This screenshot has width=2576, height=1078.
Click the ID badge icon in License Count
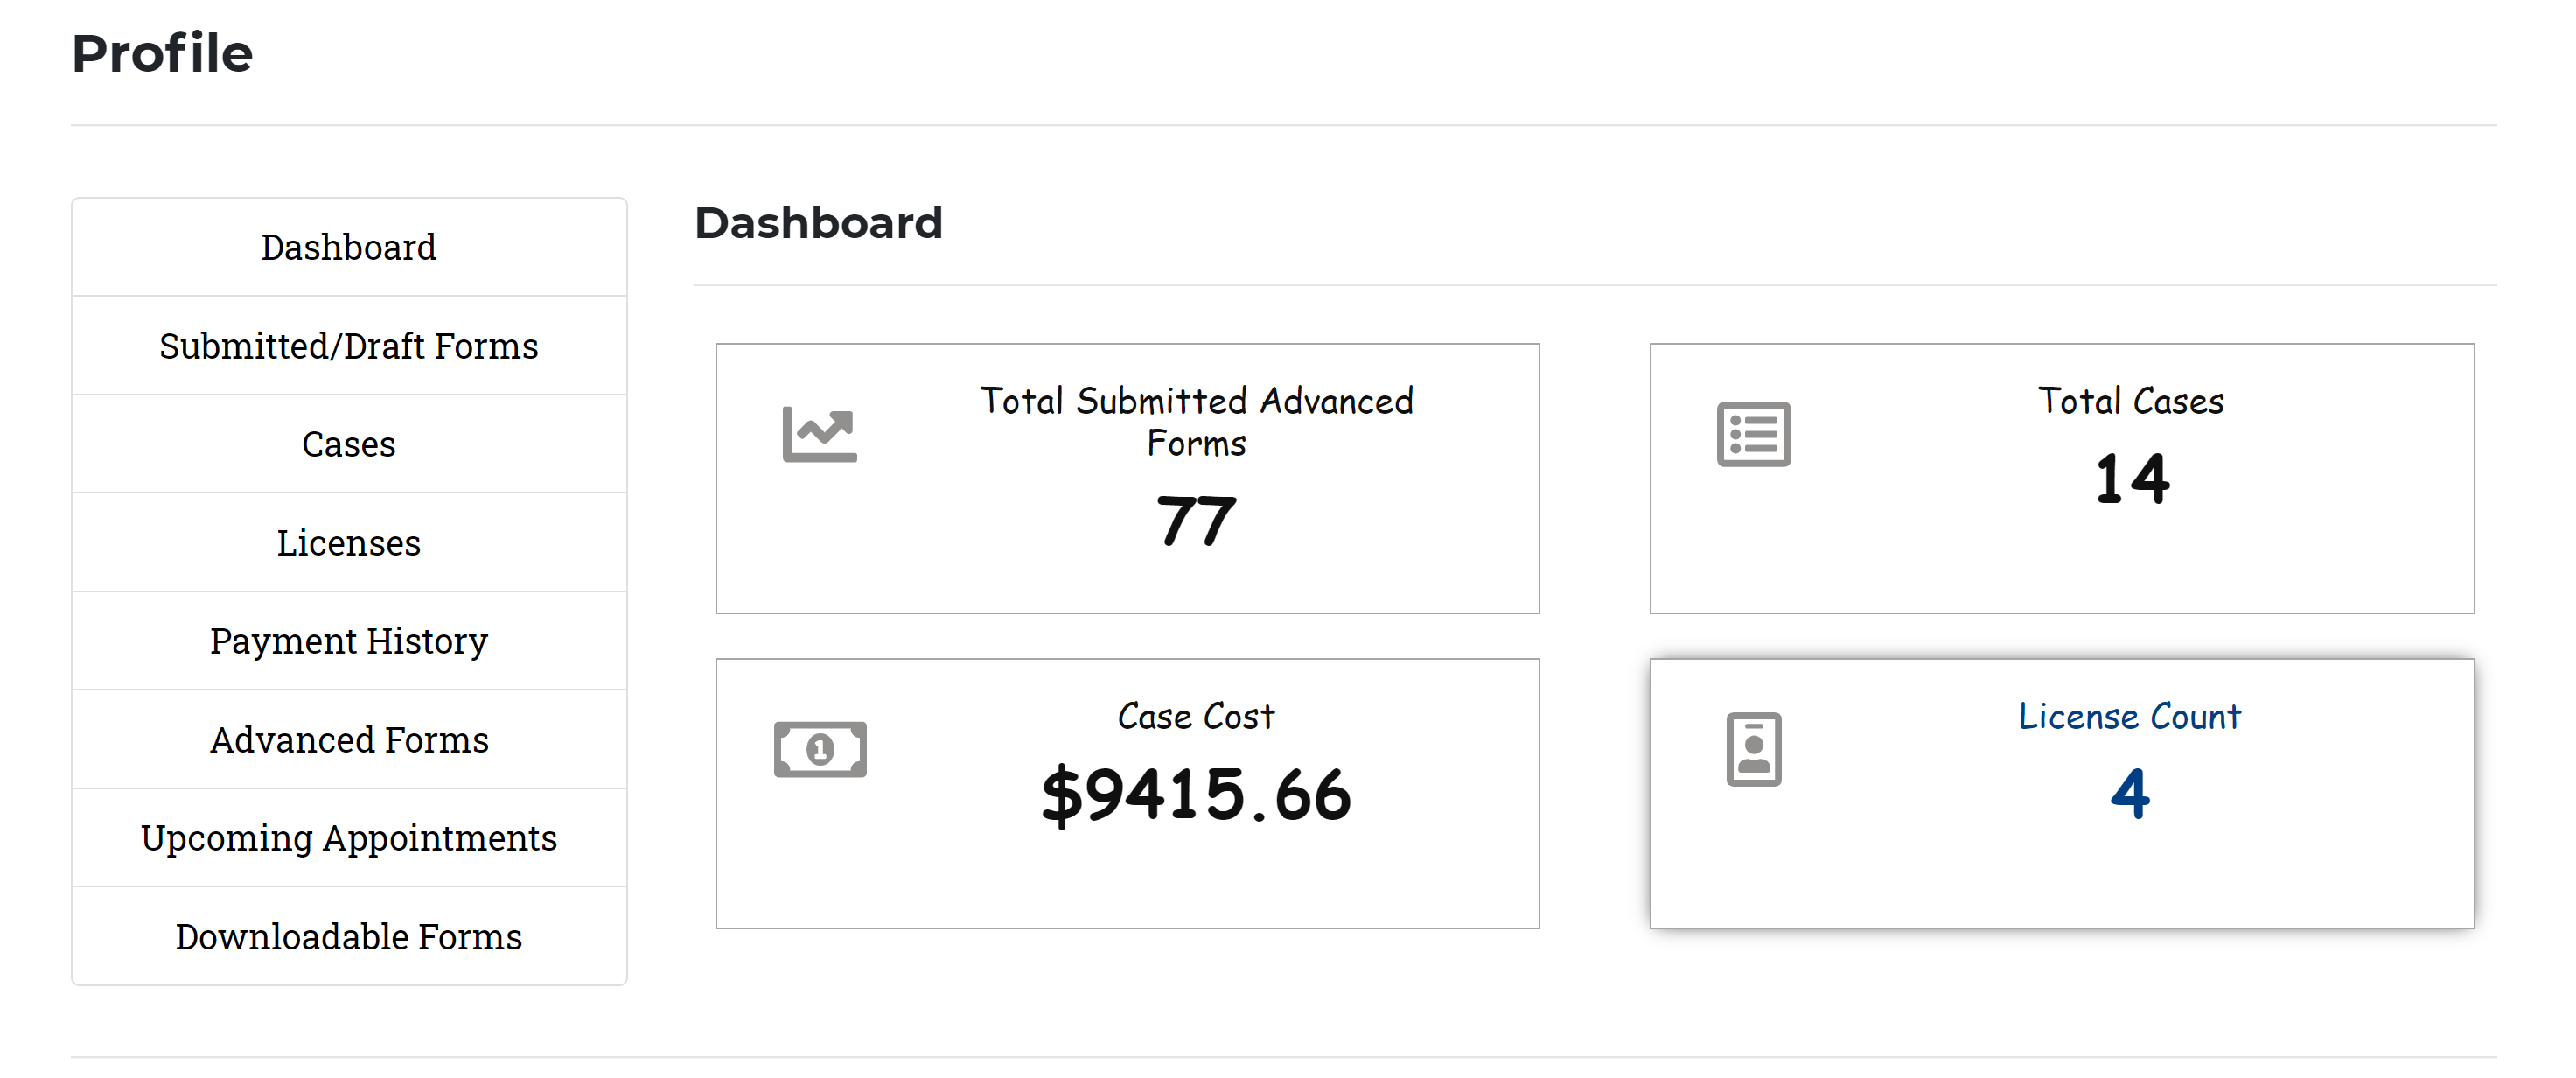click(1753, 749)
